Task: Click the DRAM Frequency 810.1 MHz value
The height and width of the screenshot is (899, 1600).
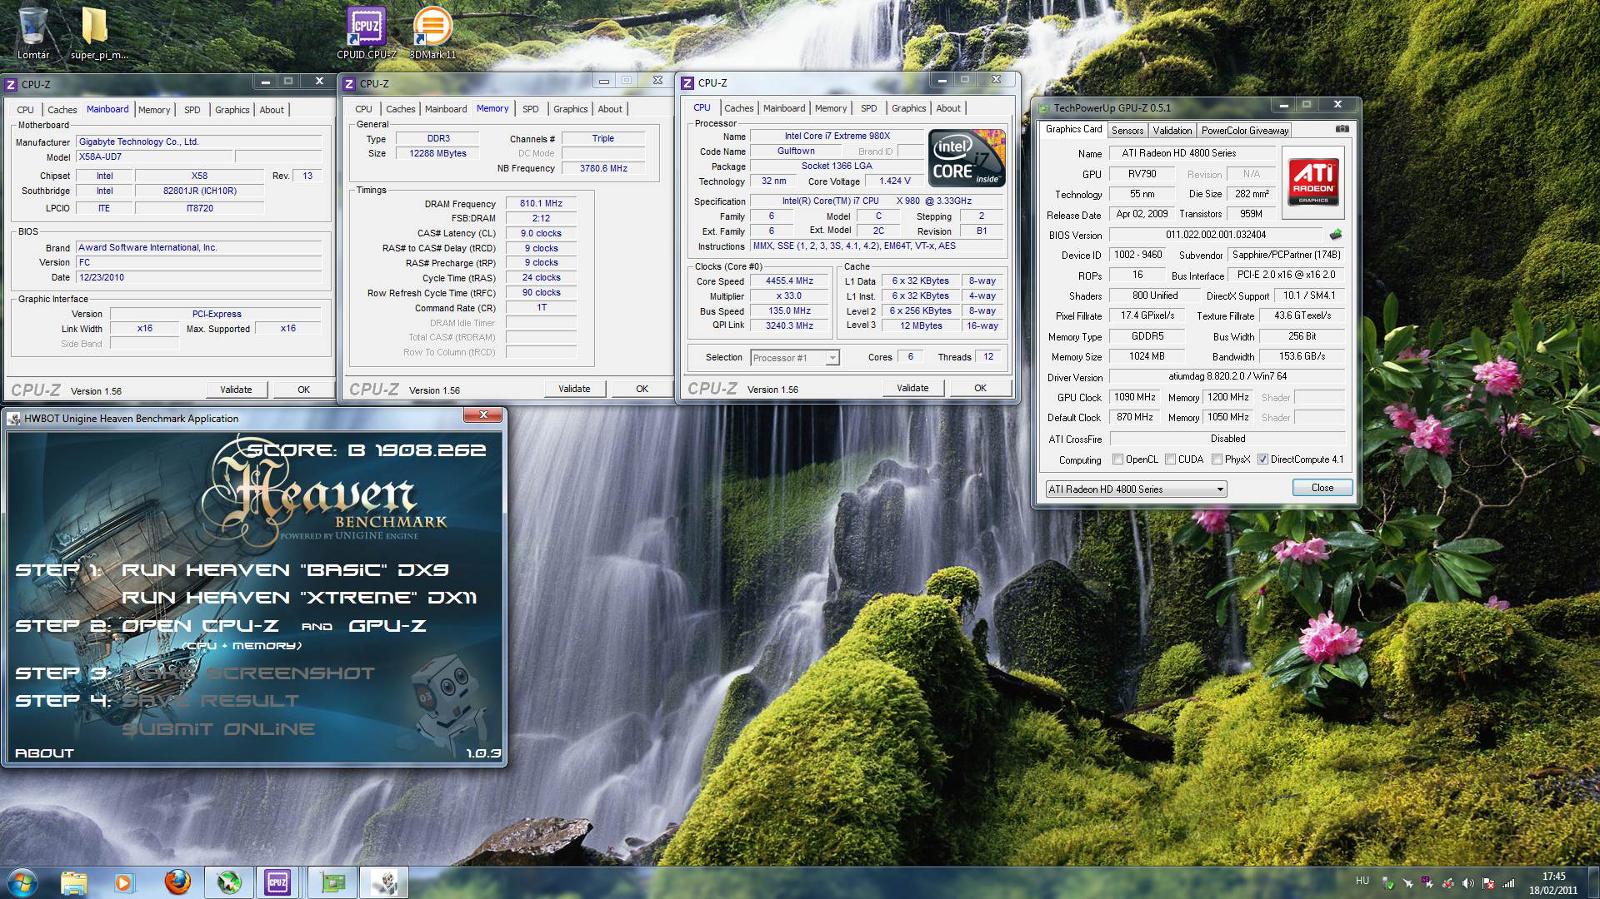Action: coord(541,203)
